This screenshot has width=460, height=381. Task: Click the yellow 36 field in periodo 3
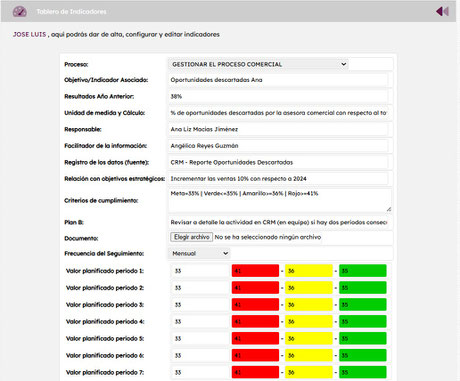pos(309,305)
